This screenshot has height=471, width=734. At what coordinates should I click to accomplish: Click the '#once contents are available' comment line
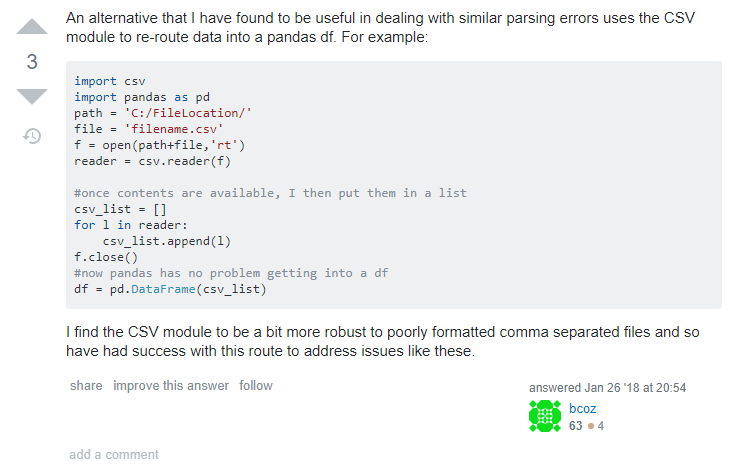point(270,193)
